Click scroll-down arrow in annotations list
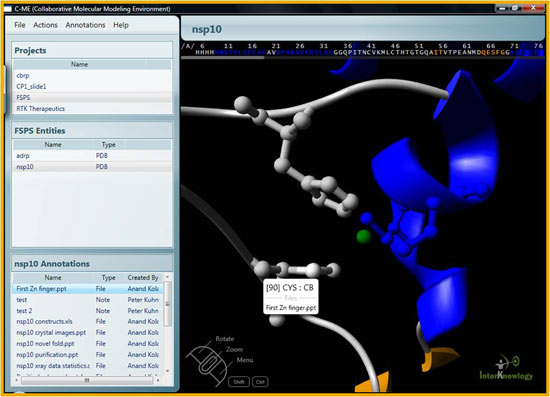The width and height of the screenshot is (550, 397). click(x=167, y=371)
